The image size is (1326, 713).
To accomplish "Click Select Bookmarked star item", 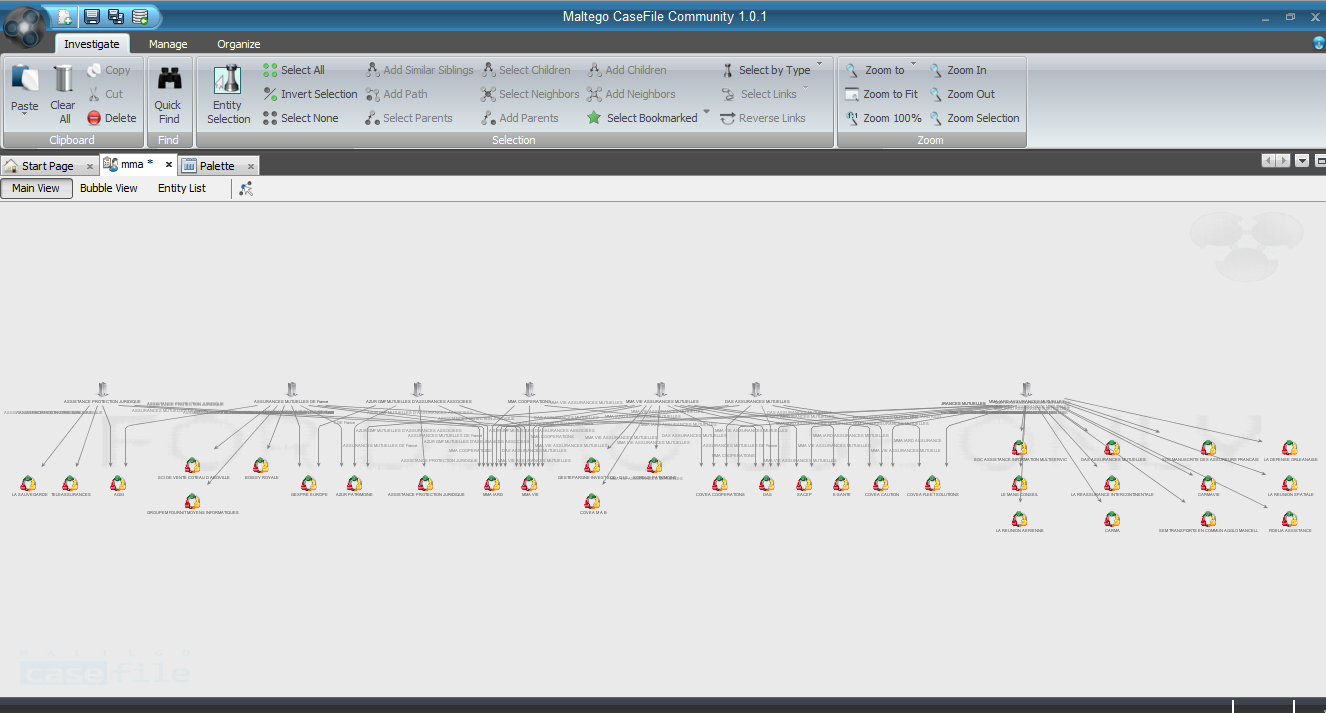I will (x=642, y=118).
